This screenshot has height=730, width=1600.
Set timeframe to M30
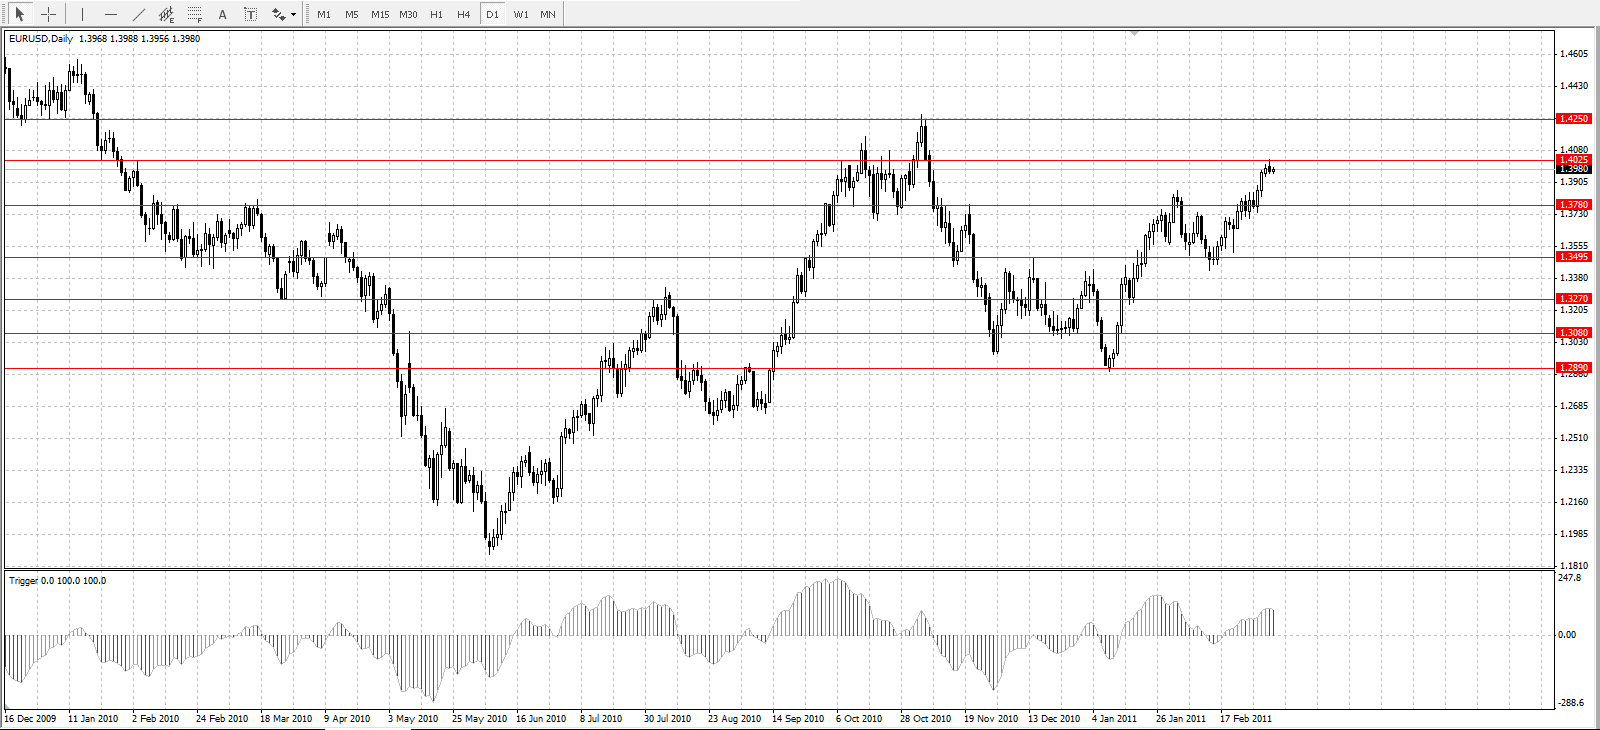[408, 15]
